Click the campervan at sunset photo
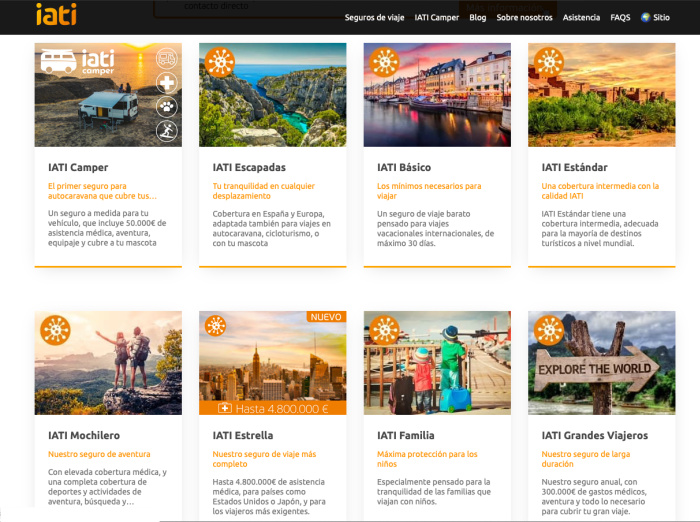The height and width of the screenshot is (522, 700). coord(108,95)
